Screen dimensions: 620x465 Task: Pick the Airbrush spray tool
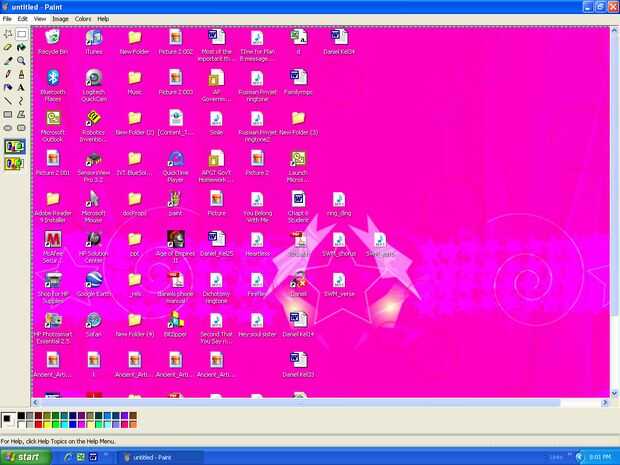(8, 88)
